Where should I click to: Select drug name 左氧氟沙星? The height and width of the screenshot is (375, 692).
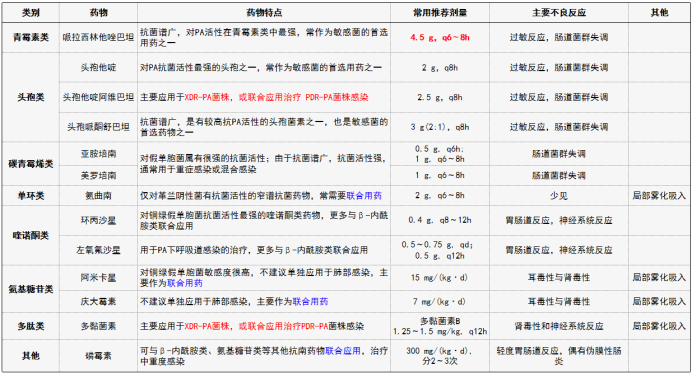pyautogui.click(x=98, y=250)
